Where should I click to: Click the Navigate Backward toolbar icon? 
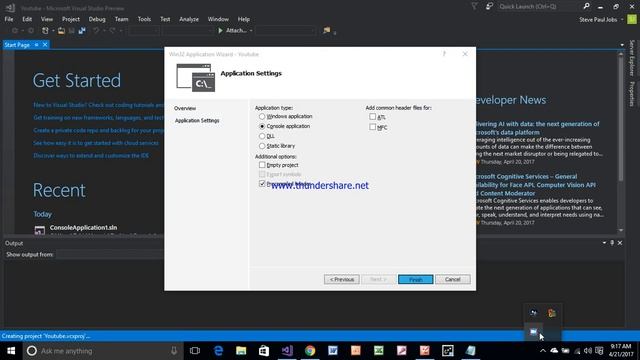[x=15, y=31]
